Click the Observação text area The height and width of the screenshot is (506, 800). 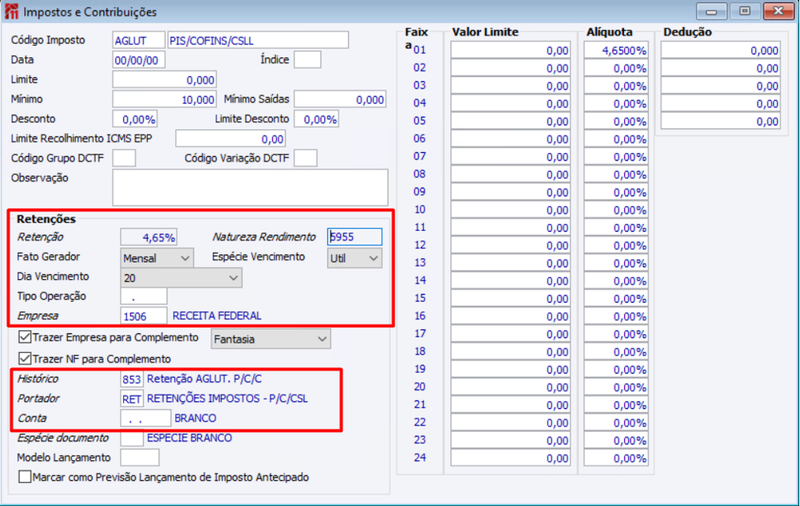click(250, 187)
